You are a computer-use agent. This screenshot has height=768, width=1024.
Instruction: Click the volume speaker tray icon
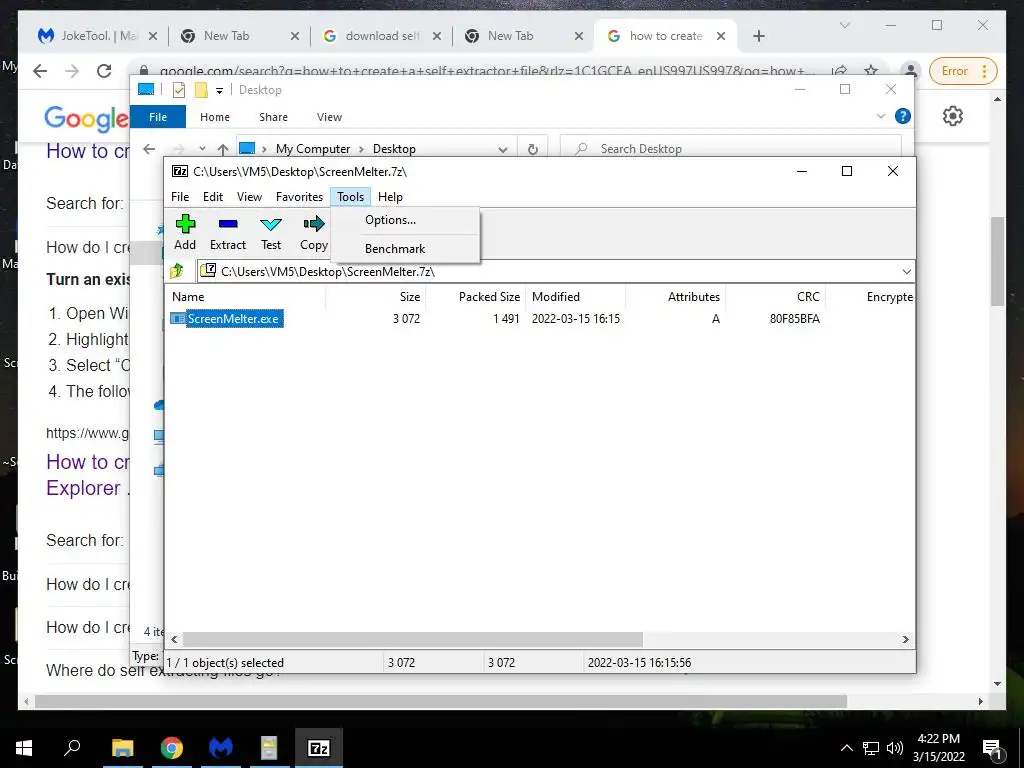click(895, 748)
